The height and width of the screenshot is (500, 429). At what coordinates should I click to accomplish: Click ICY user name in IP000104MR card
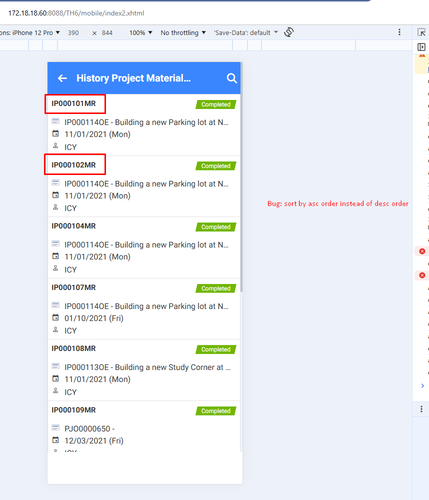[x=70, y=270]
